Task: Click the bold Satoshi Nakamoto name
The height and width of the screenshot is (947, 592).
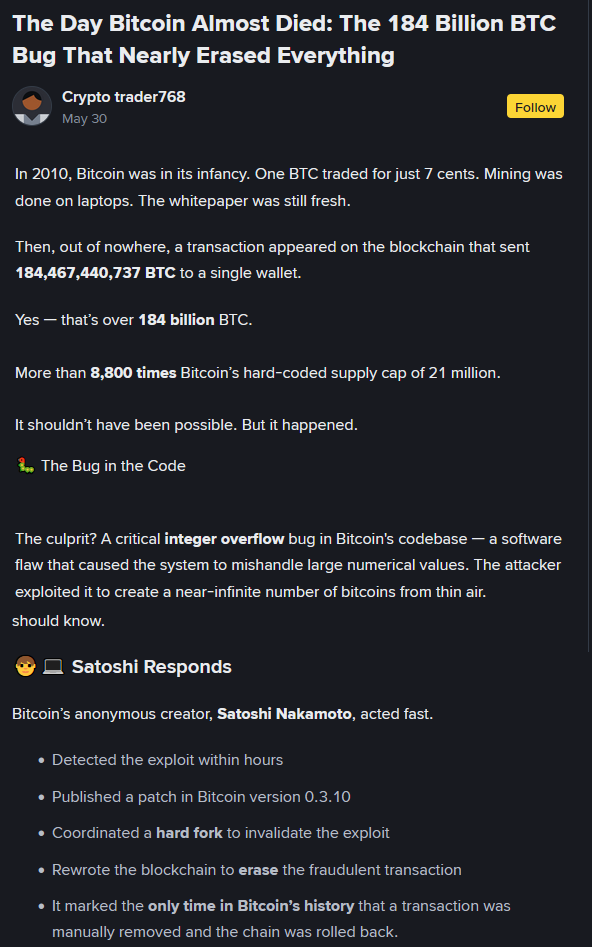Action: tap(284, 714)
